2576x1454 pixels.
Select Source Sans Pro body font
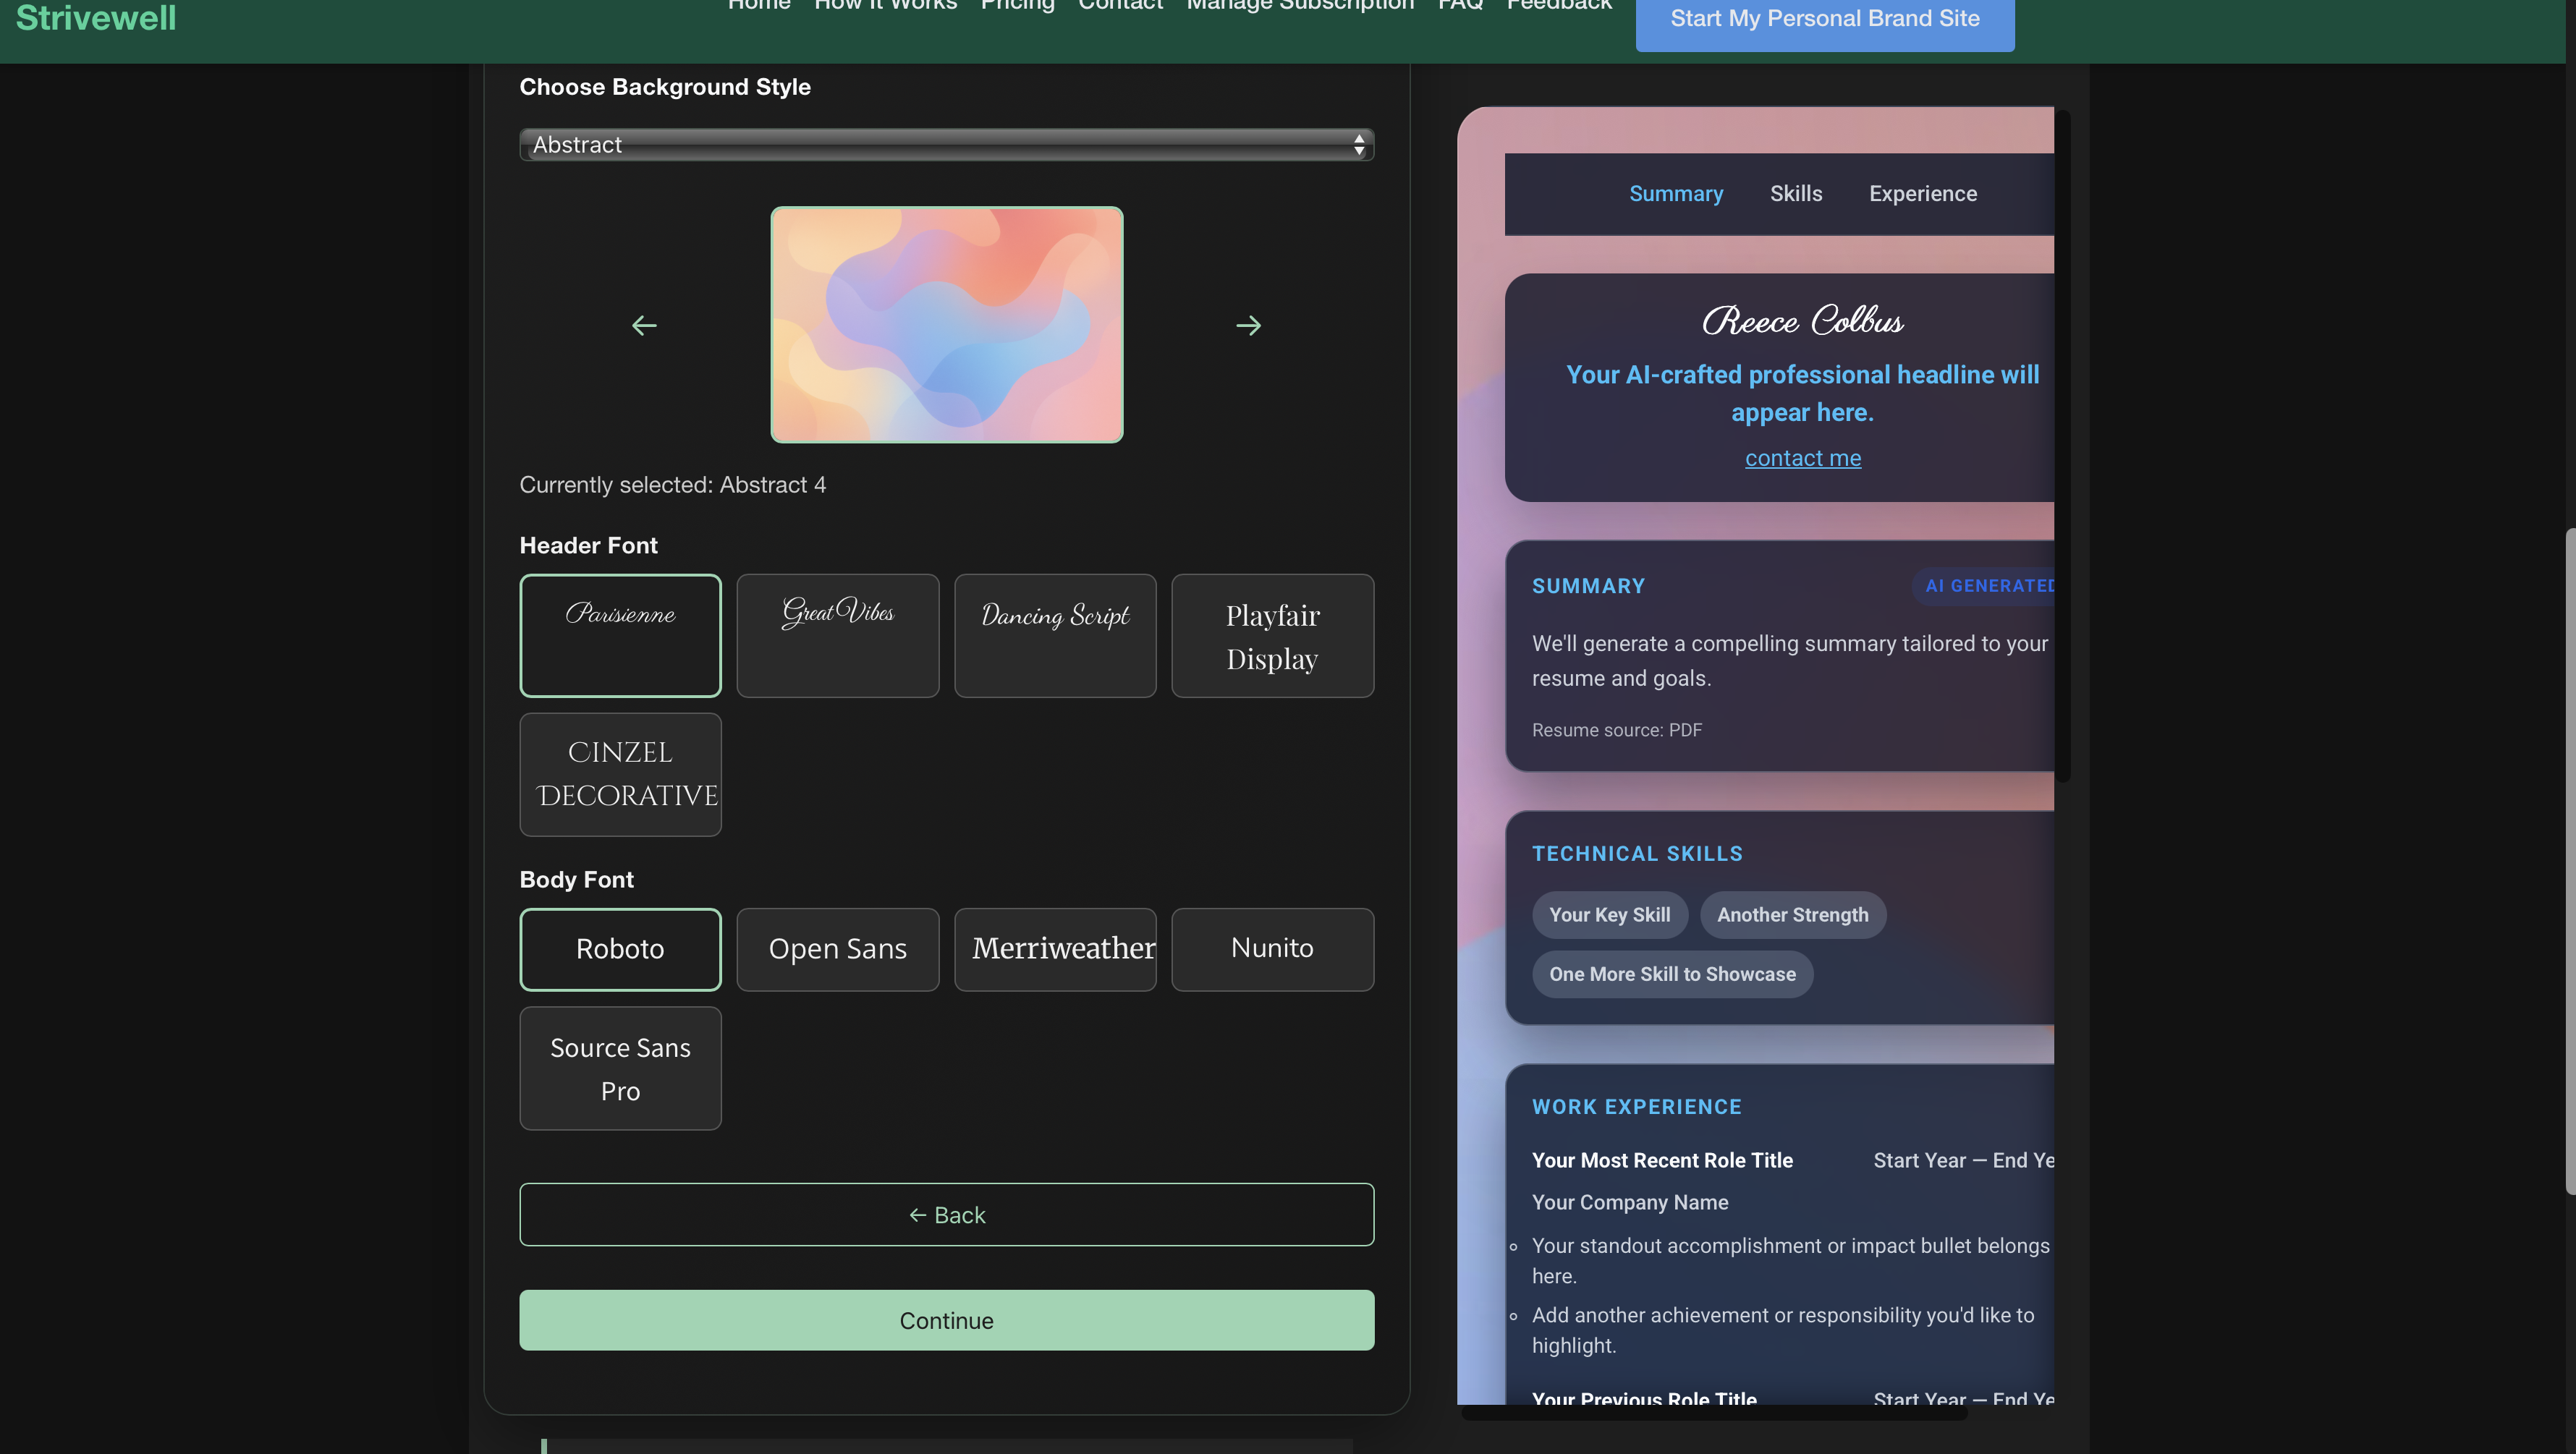tap(620, 1068)
